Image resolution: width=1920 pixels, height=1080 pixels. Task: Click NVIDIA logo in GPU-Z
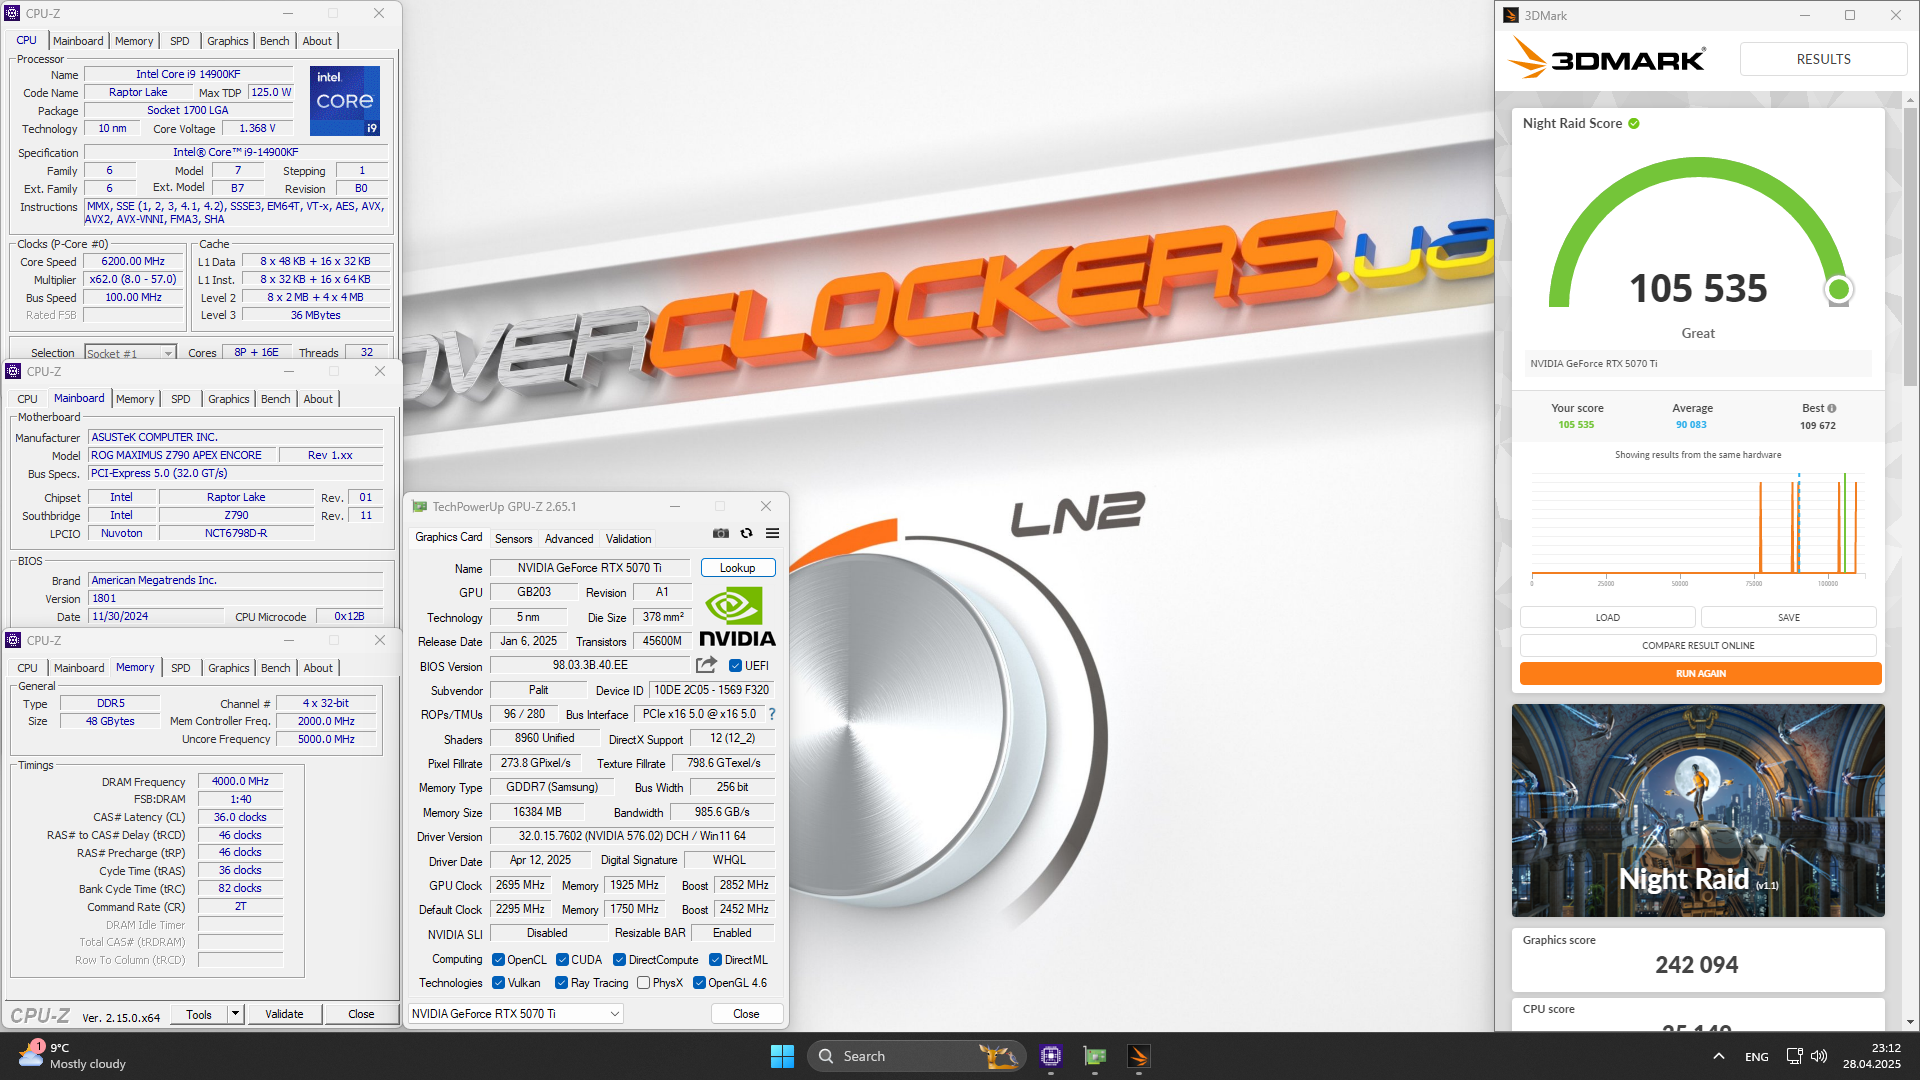click(737, 617)
